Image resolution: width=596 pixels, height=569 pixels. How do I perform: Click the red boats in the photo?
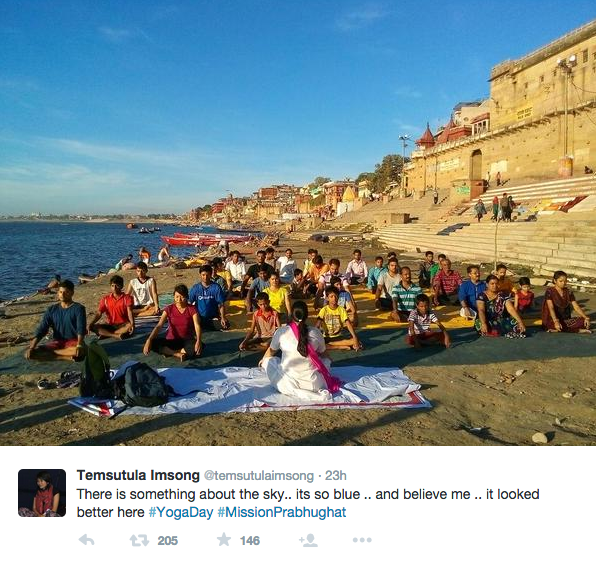(x=205, y=239)
